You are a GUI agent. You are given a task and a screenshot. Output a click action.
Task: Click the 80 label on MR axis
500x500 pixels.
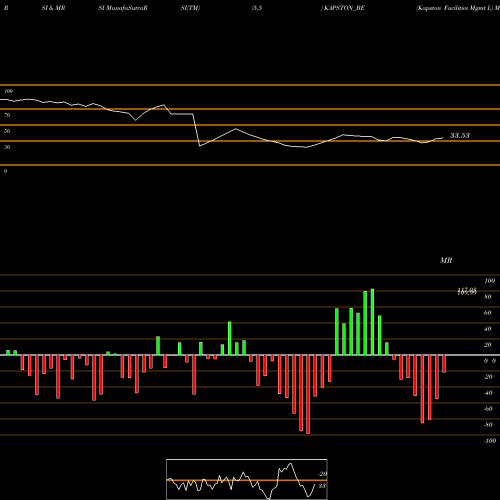coord(488,297)
